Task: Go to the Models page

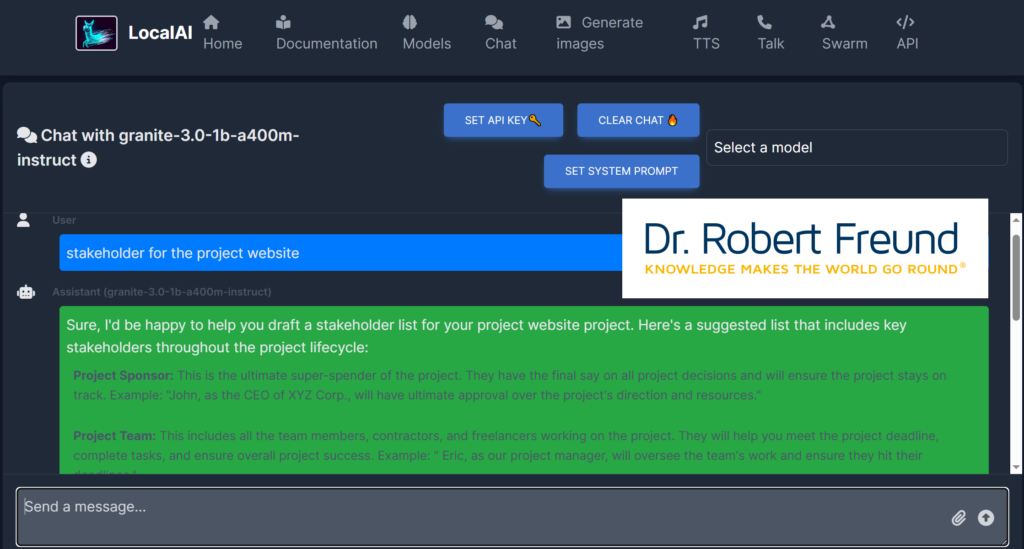Action: pyautogui.click(x=426, y=33)
